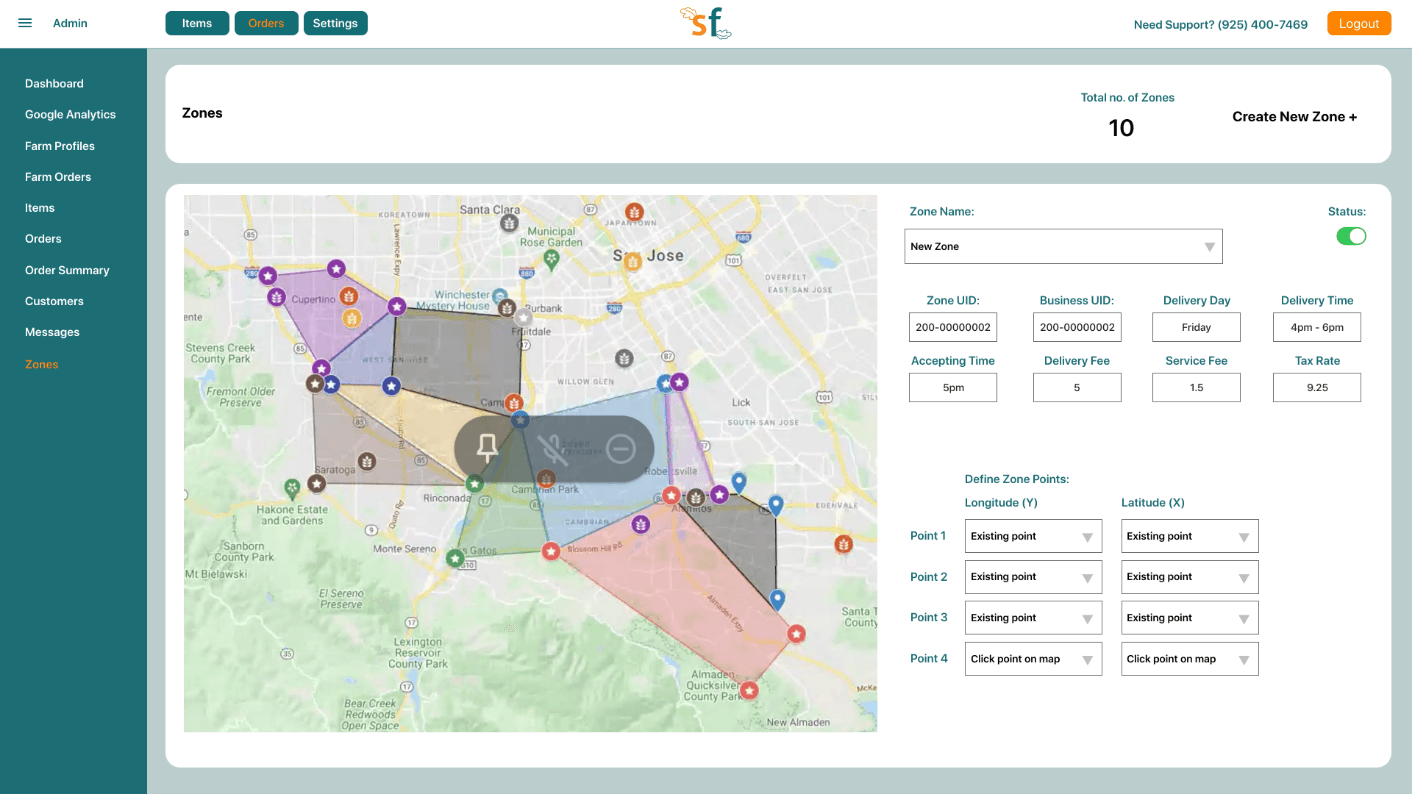Select gray wheat marker below Santa Clara

tap(509, 223)
